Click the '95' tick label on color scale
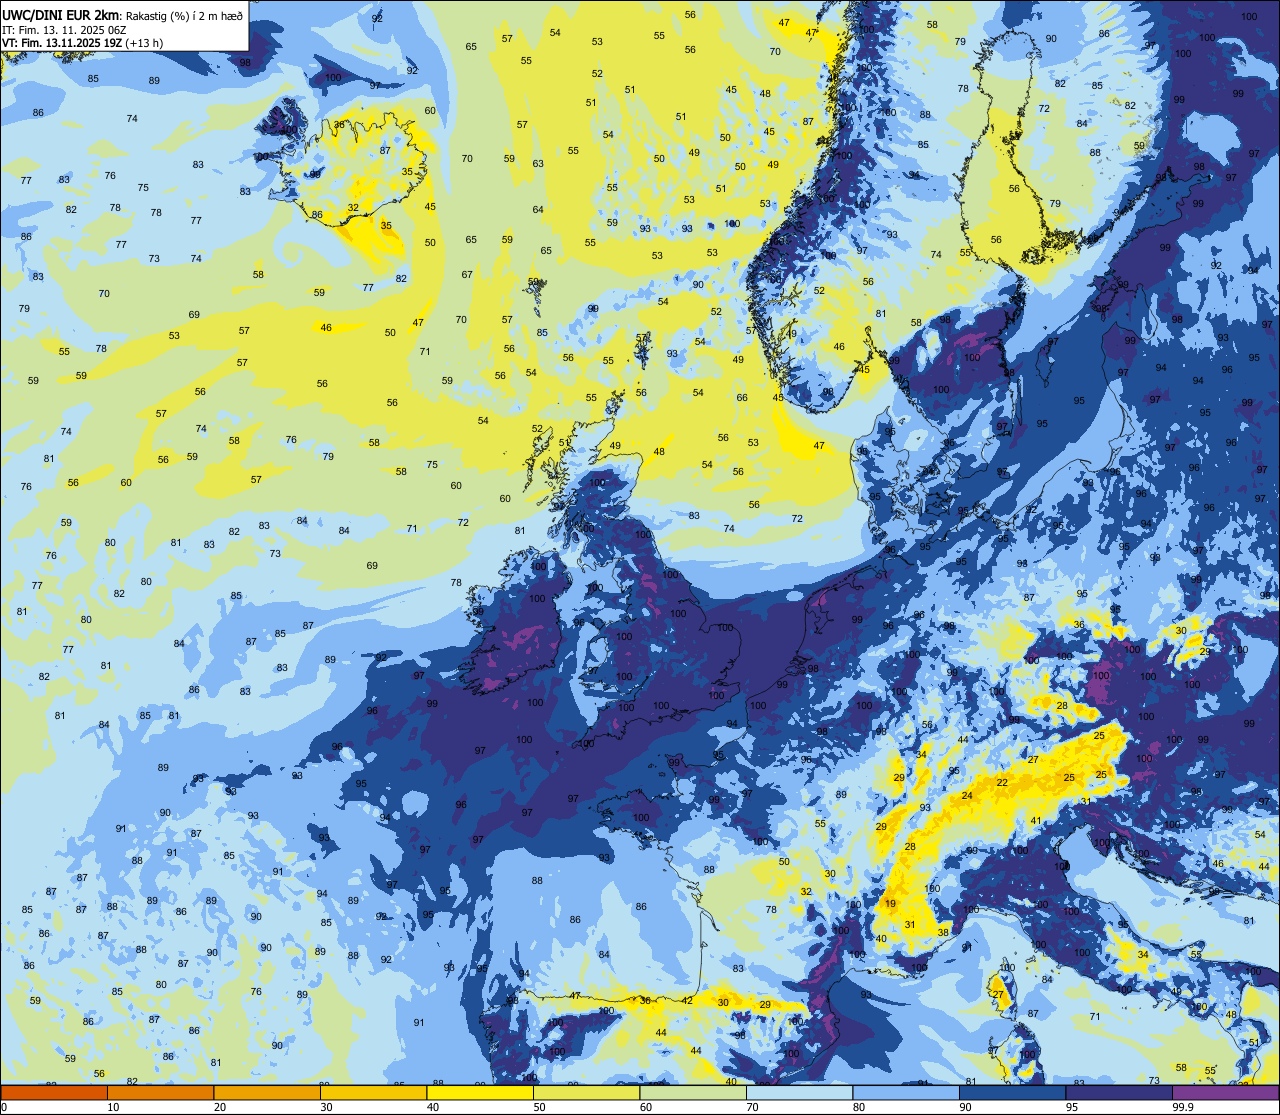The height and width of the screenshot is (1115, 1280). tap(1072, 1107)
